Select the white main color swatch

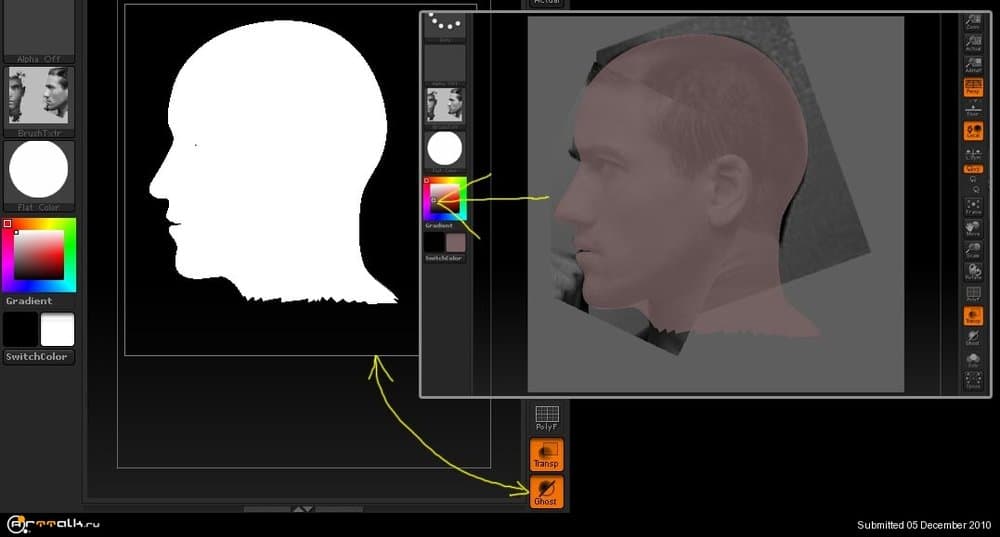pos(57,329)
